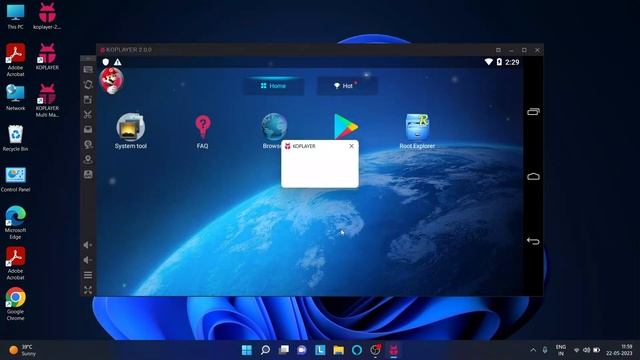Screen dimensions: 640x360
Task: Click the Mario avatar icon
Action: [111, 80]
